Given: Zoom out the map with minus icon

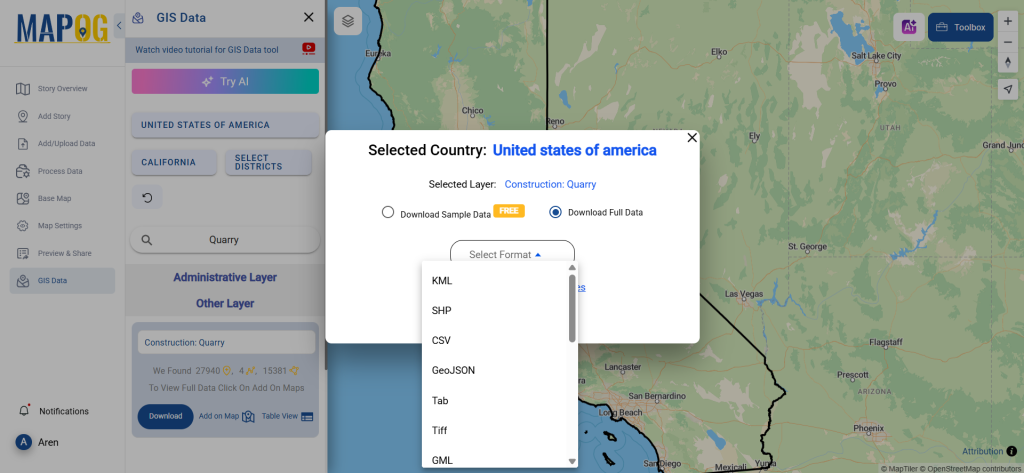Looking at the screenshot, I should [1007, 42].
